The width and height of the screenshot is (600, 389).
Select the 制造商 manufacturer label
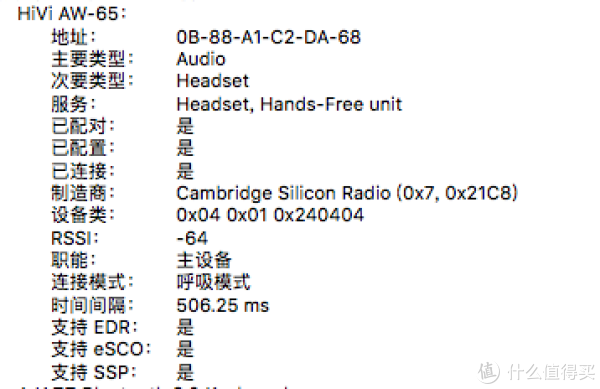[83, 193]
